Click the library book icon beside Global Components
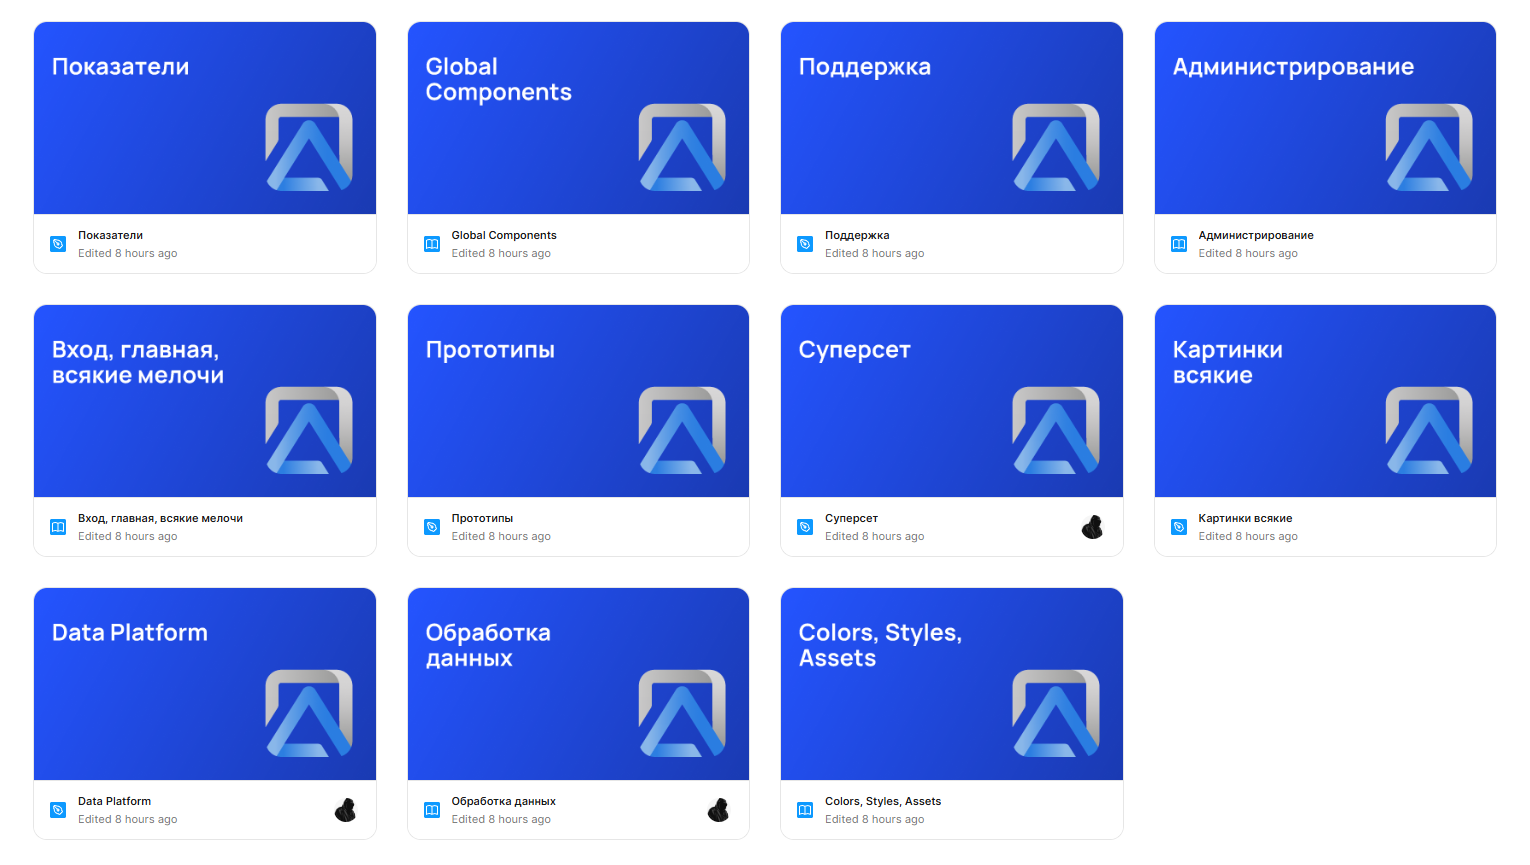This screenshot has width=1530, height=865. point(432,244)
